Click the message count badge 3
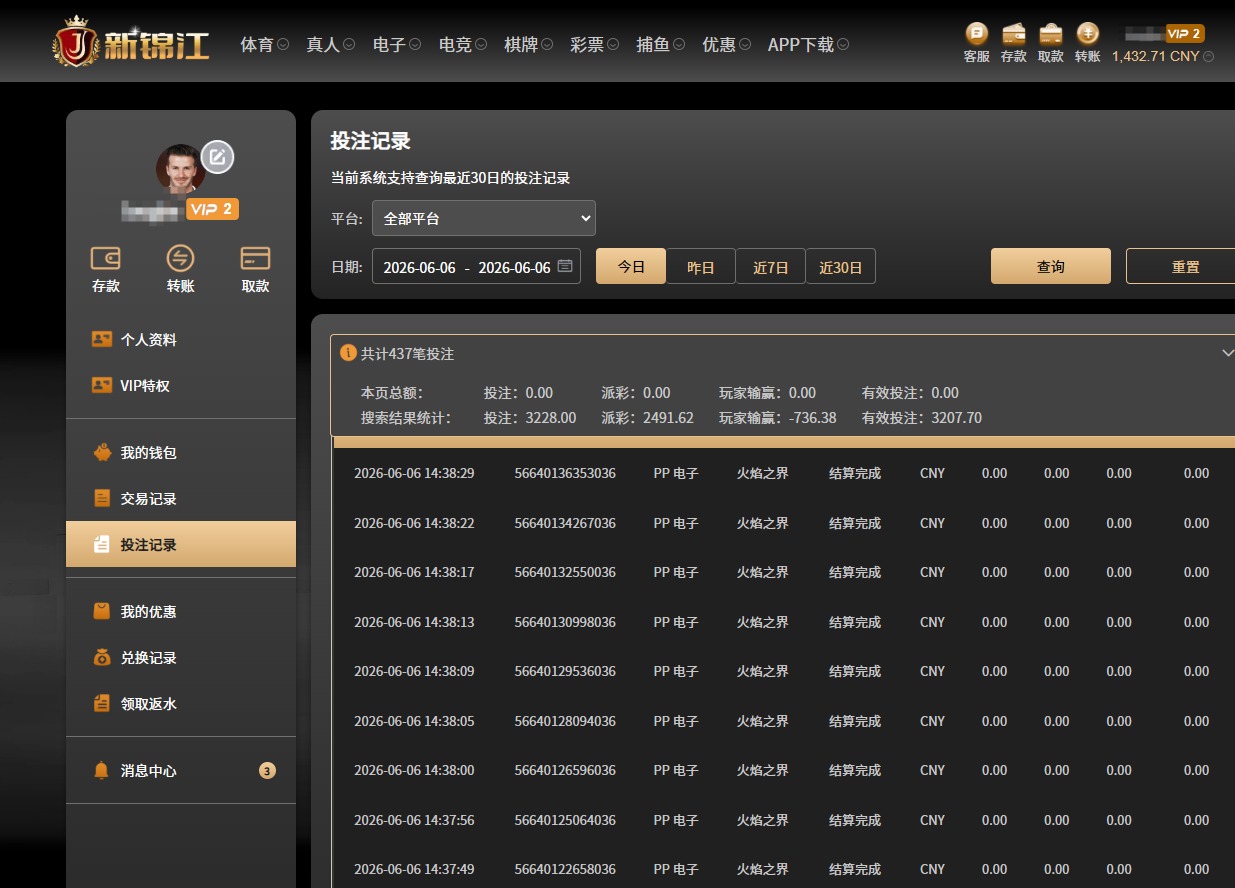 pyautogui.click(x=267, y=770)
